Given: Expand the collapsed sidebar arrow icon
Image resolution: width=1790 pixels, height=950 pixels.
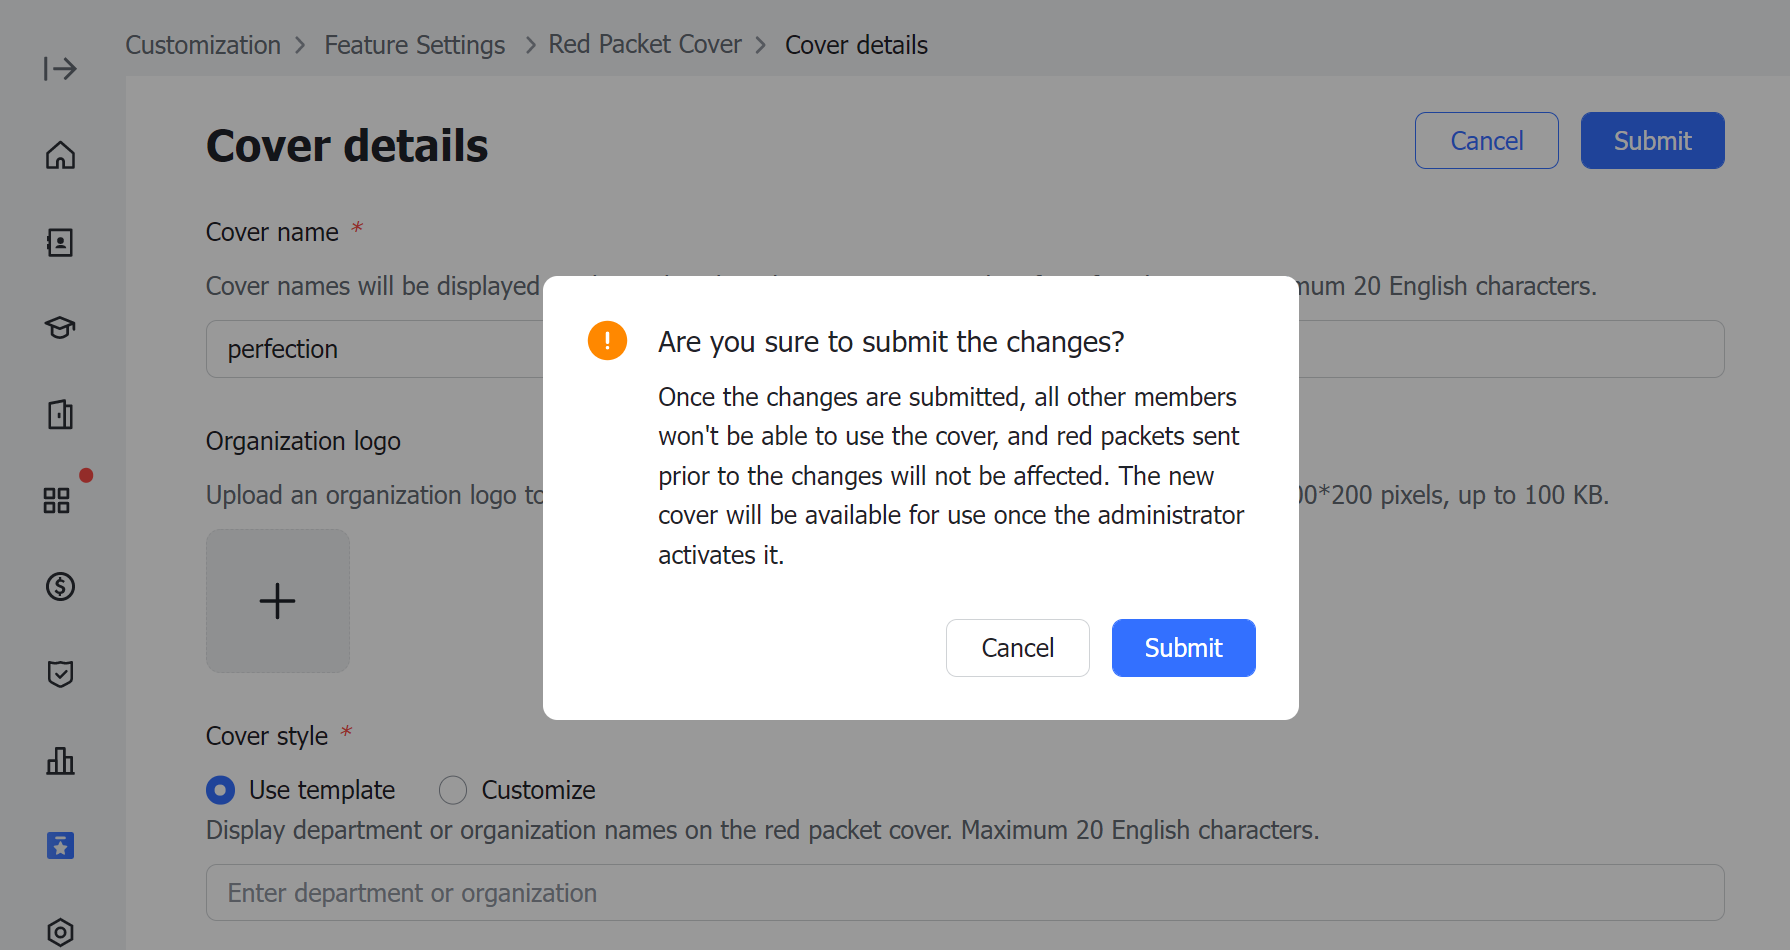Looking at the screenshot, I should (x=60, y=69).
